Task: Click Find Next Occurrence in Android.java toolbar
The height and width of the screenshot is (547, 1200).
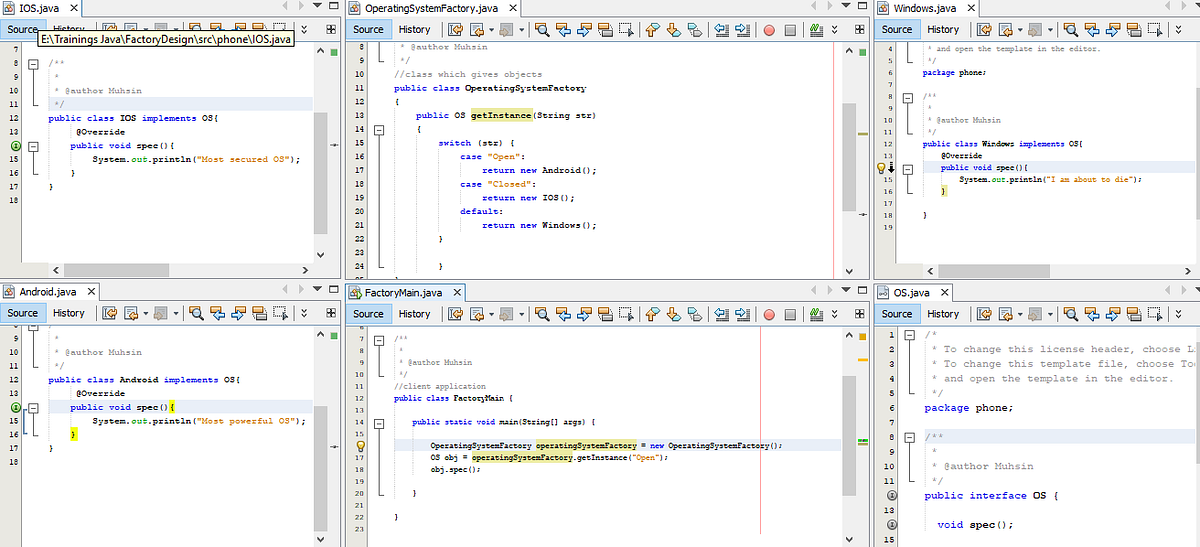Action: coord(239,313)
